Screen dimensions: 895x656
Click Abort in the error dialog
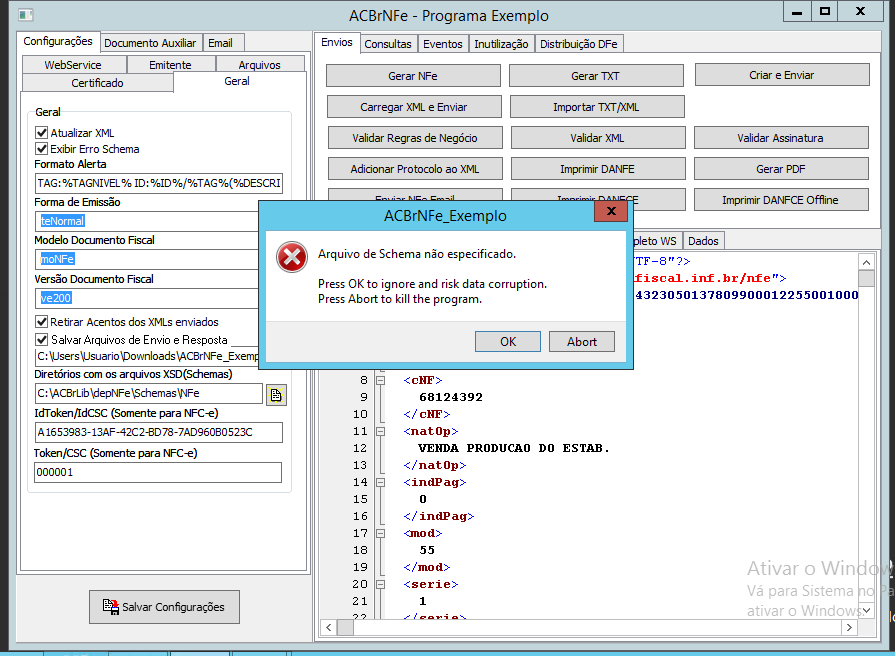pos(582,341)
